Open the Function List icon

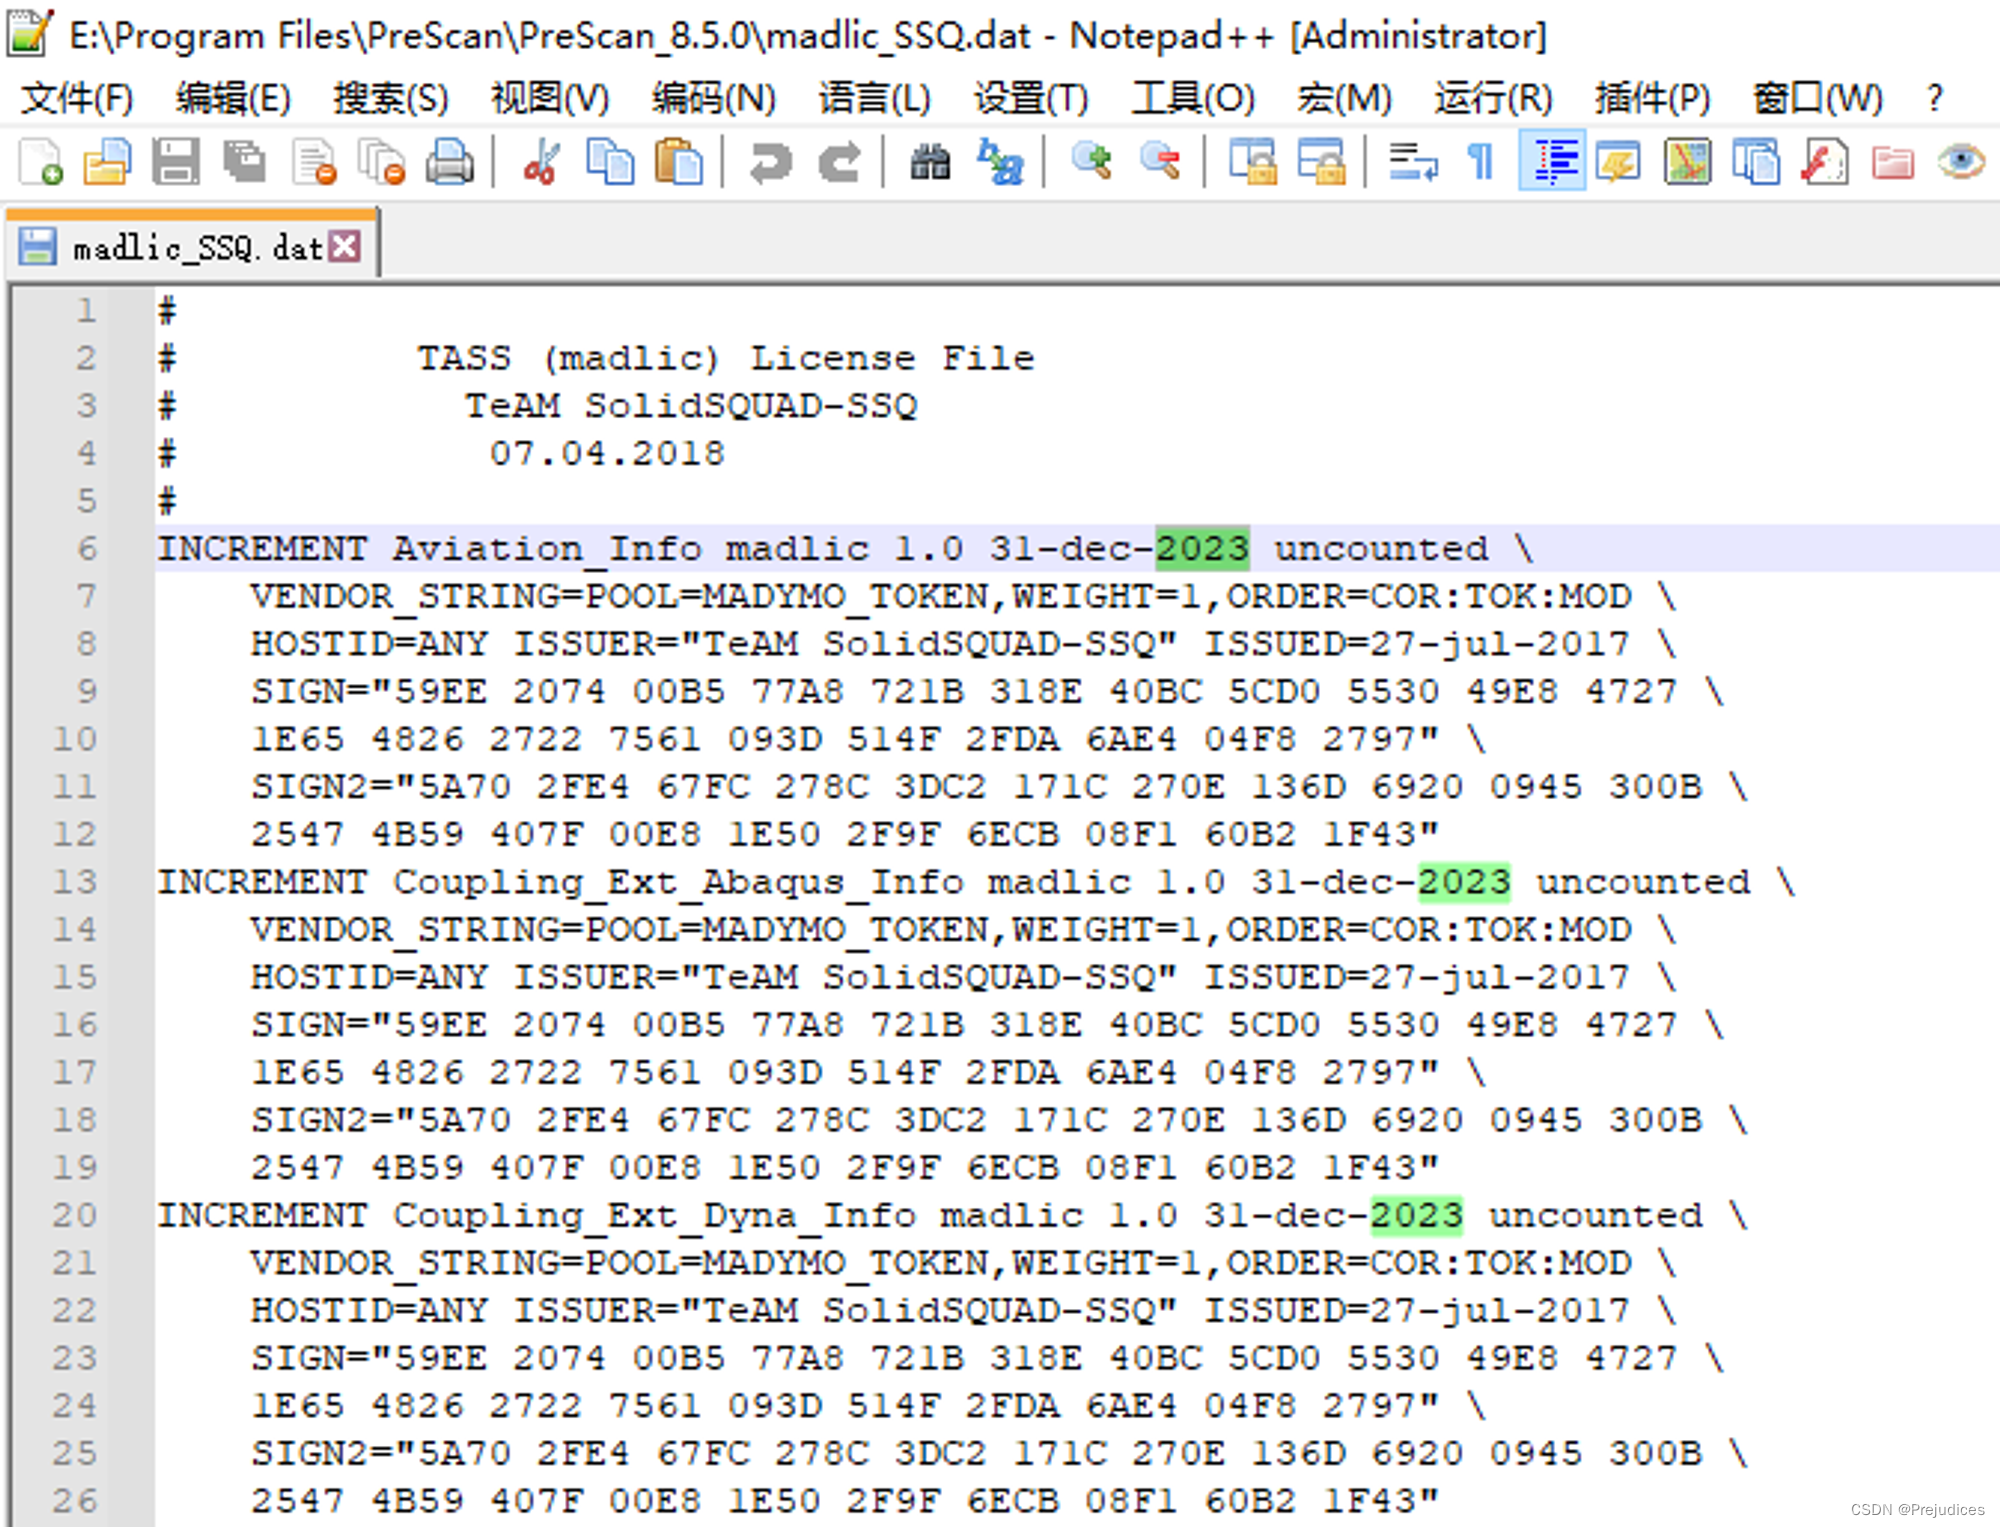point(1825,162)
